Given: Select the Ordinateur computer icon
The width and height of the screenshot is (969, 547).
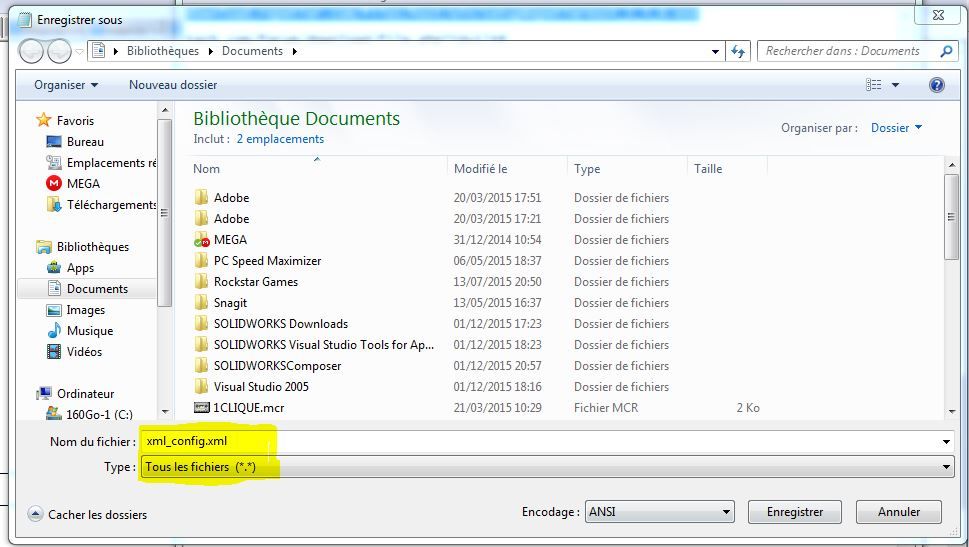Looking at the screenshot, I should click(43, 394).
